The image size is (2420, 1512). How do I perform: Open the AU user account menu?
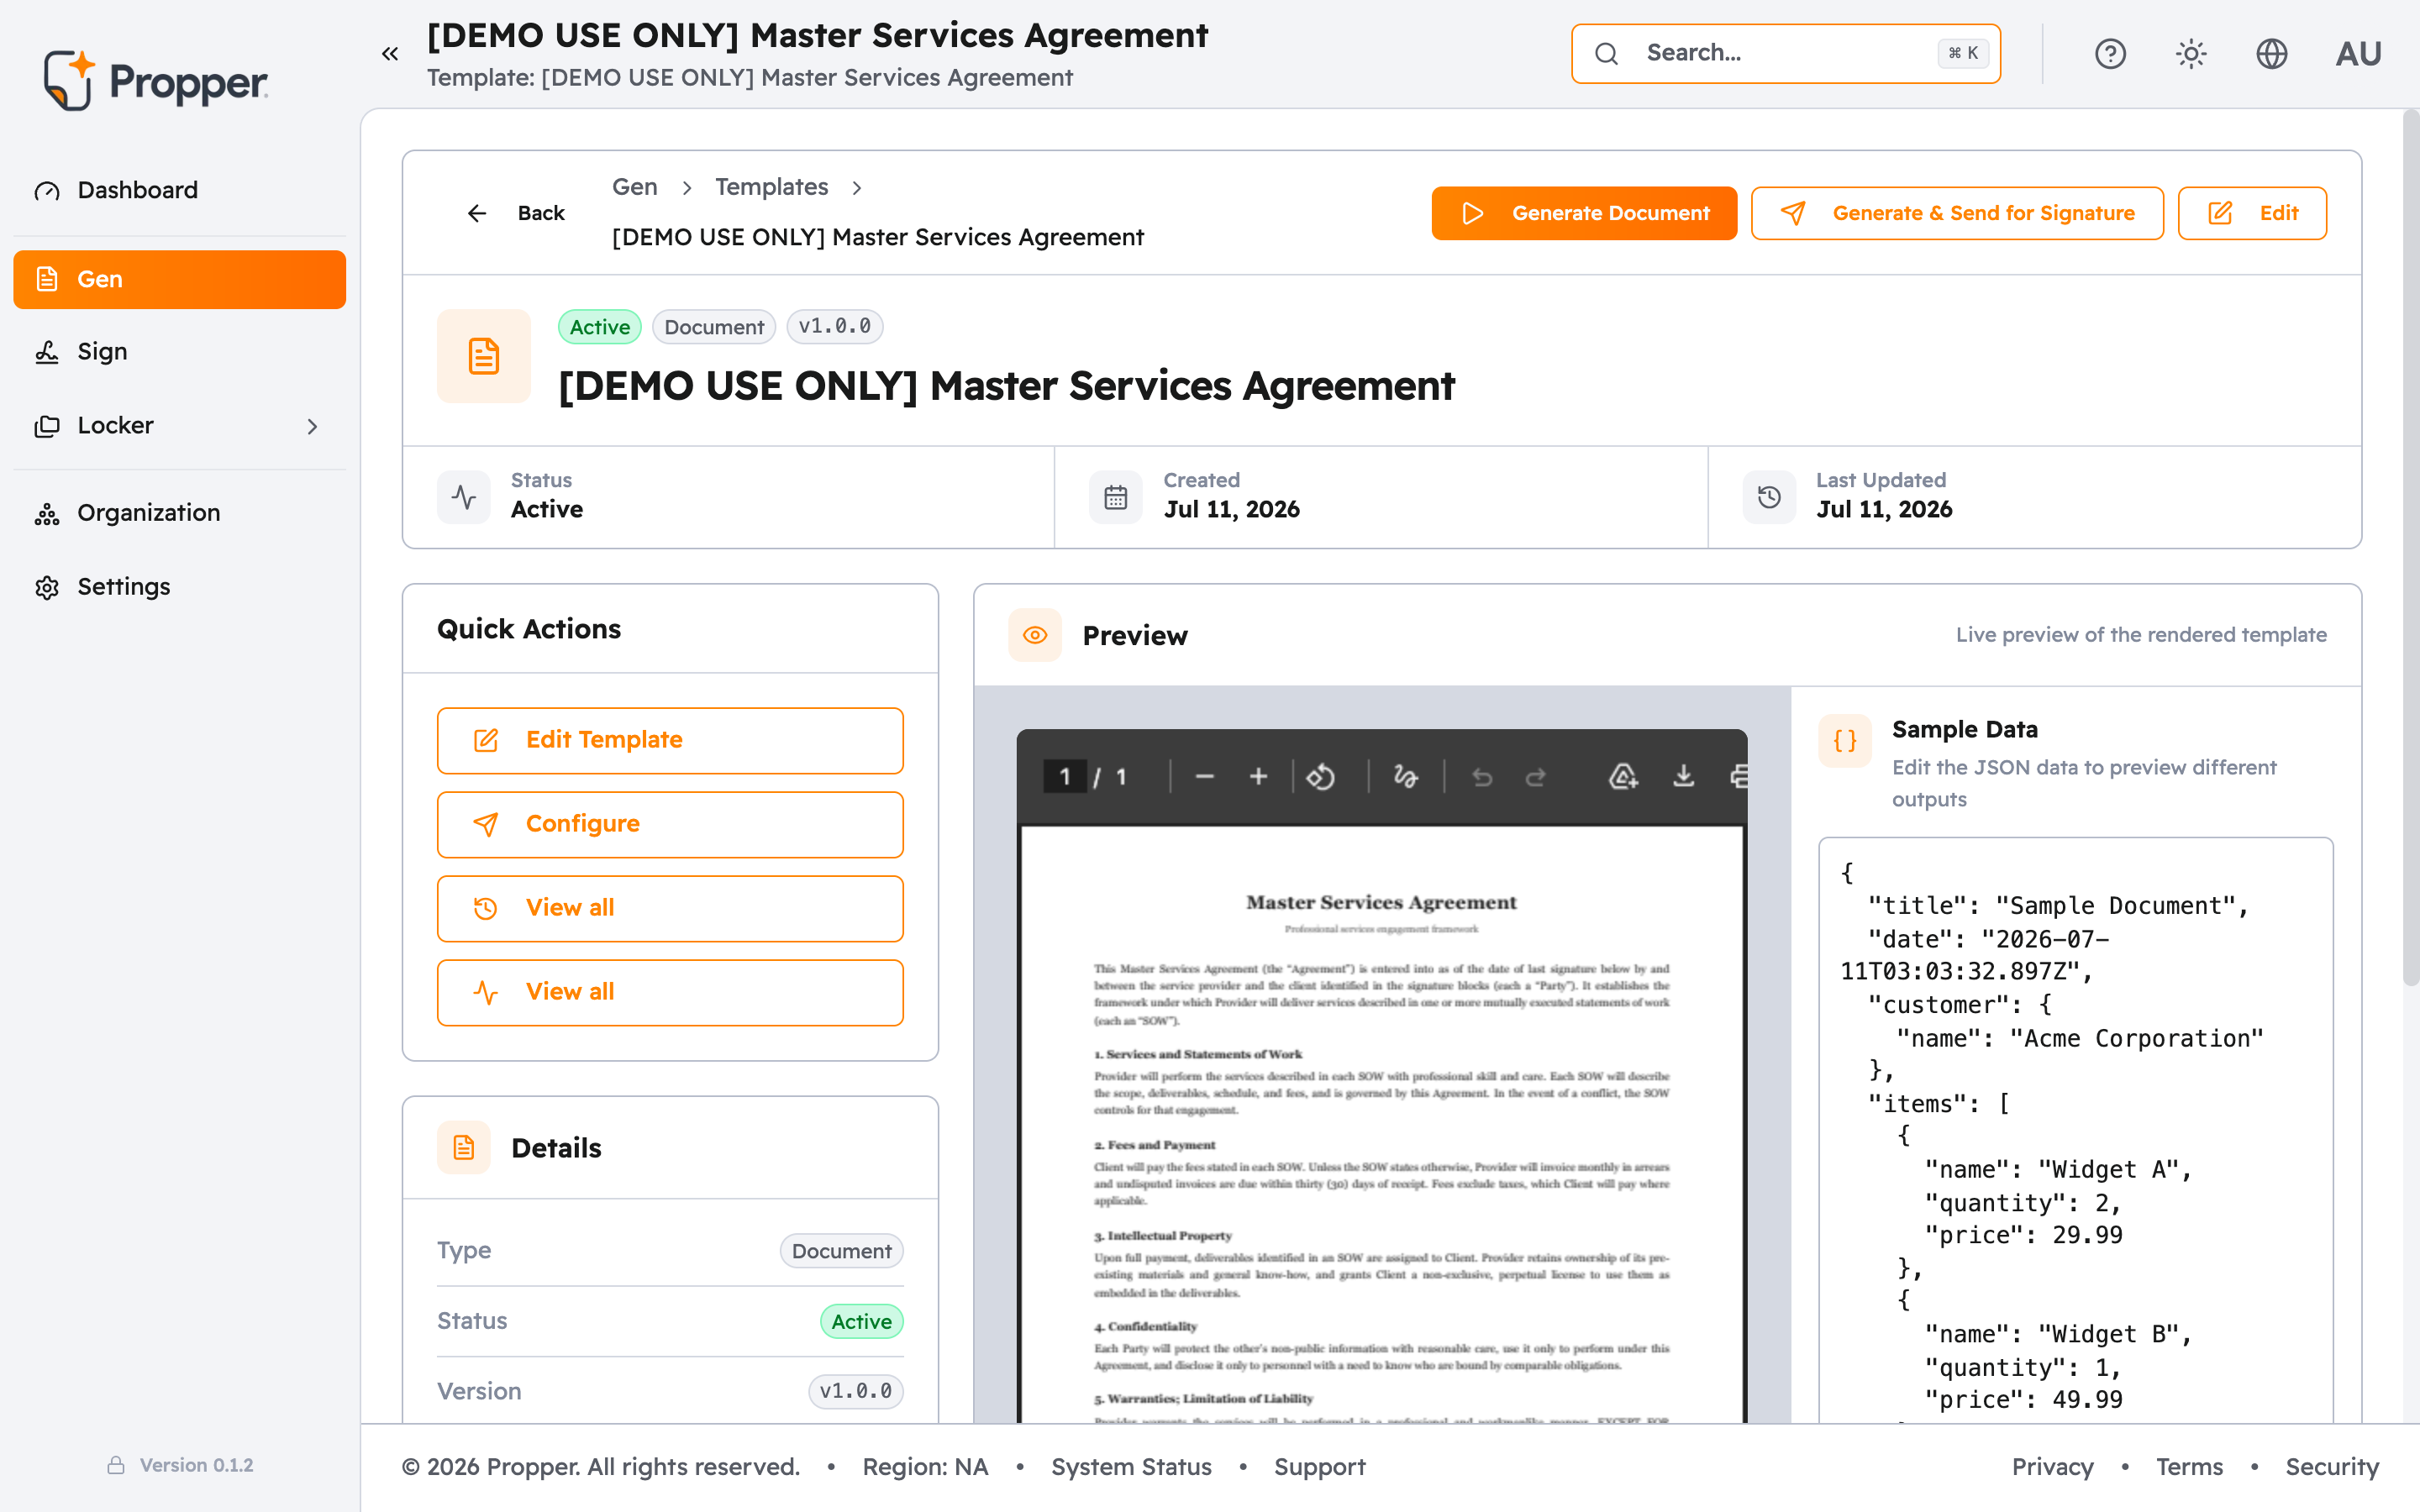tap(2358, 54)
